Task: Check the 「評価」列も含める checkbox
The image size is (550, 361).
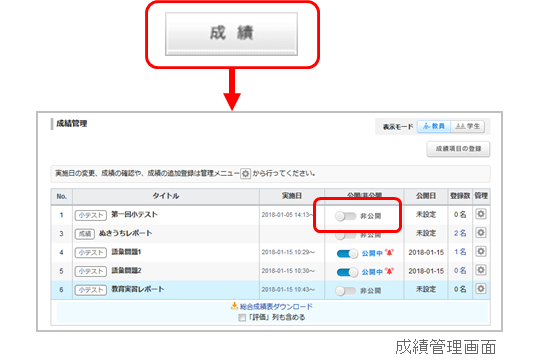Action: [x=242, y=317]
